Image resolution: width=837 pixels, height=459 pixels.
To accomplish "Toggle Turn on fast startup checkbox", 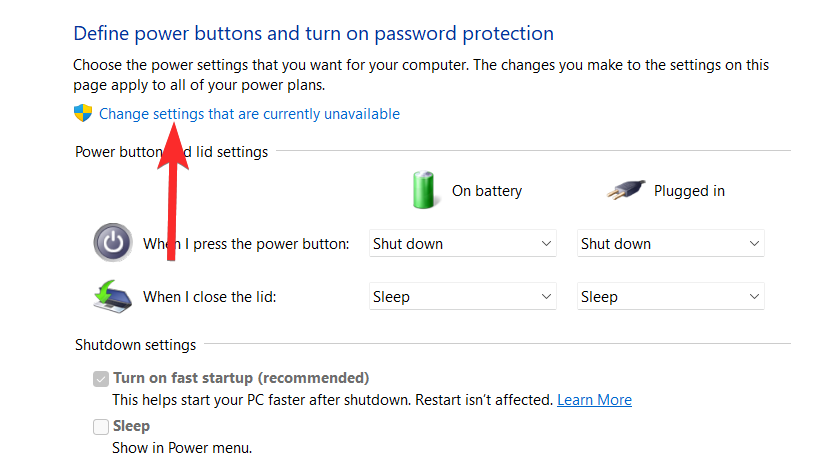I will pyautogui.click(x=101, y=378).
